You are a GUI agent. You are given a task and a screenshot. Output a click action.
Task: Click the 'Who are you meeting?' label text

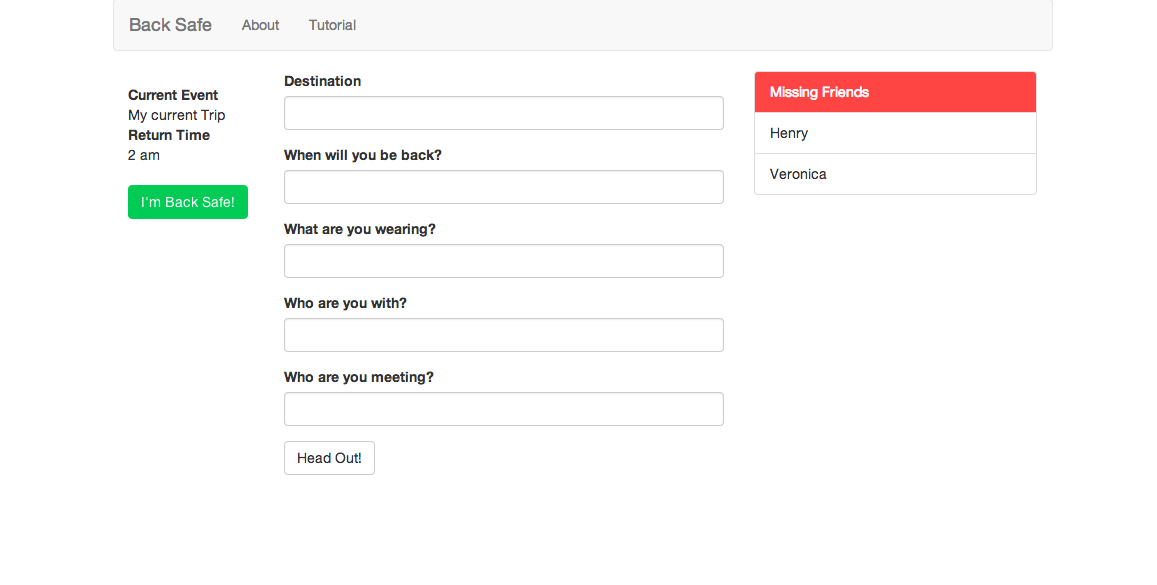[358, 377]
